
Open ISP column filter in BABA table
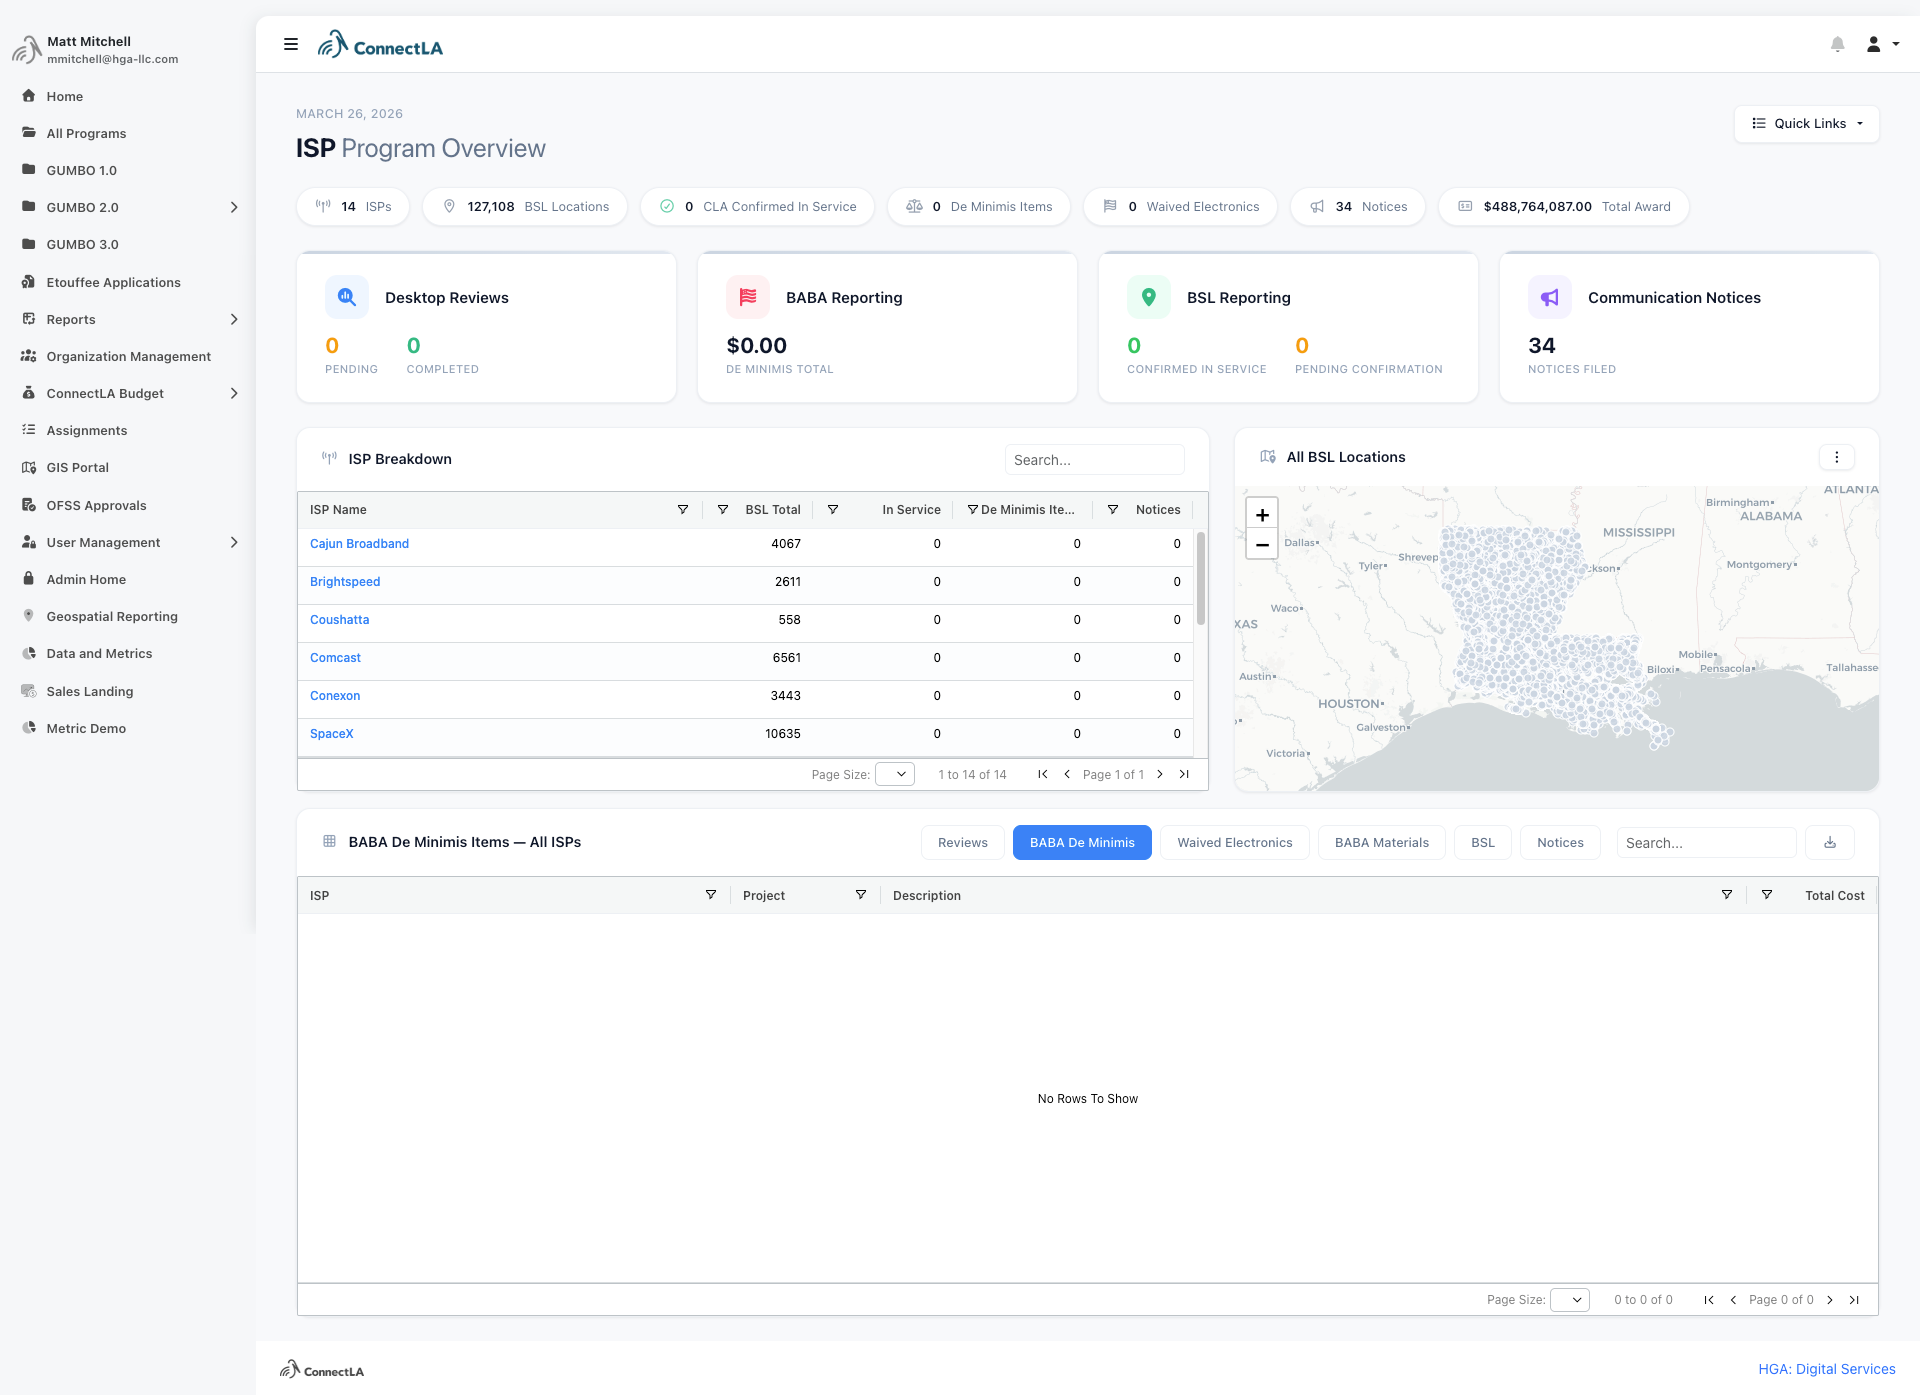tap(711, 895)
